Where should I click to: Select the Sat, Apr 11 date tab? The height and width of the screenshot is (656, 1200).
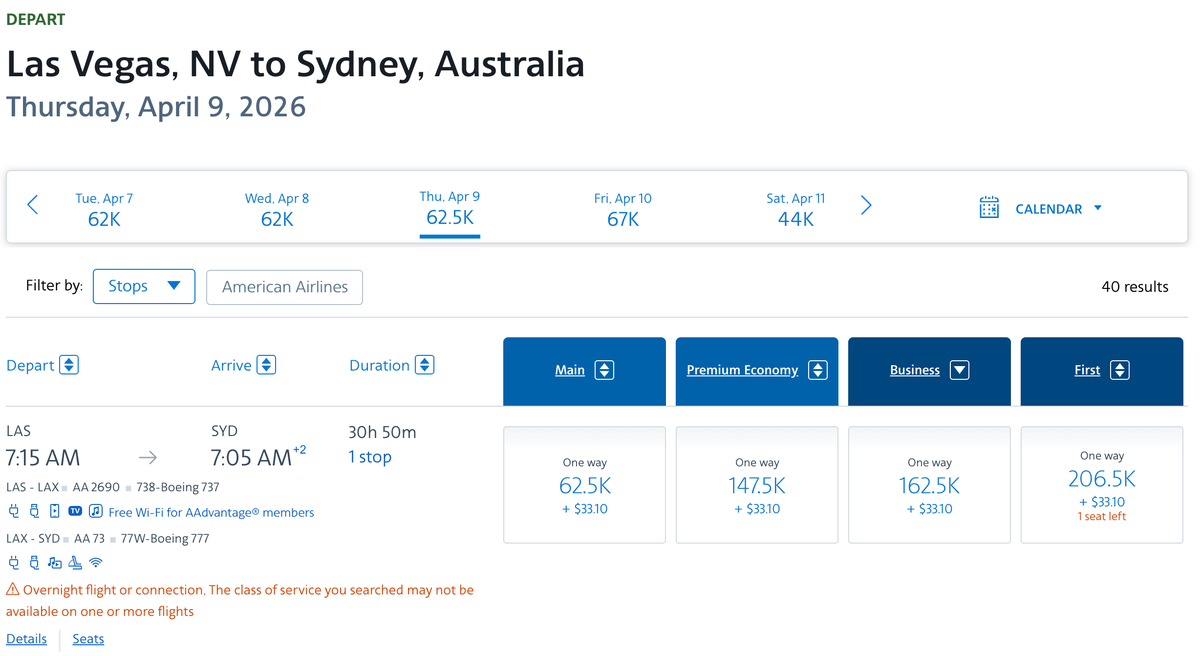click(x=796, y=207)
